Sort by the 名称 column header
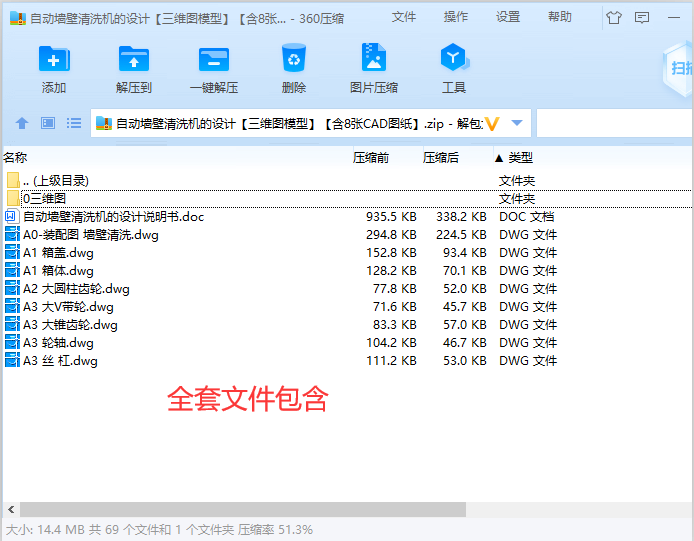Viewport: 694px width, 541px height. pos(15,158)
